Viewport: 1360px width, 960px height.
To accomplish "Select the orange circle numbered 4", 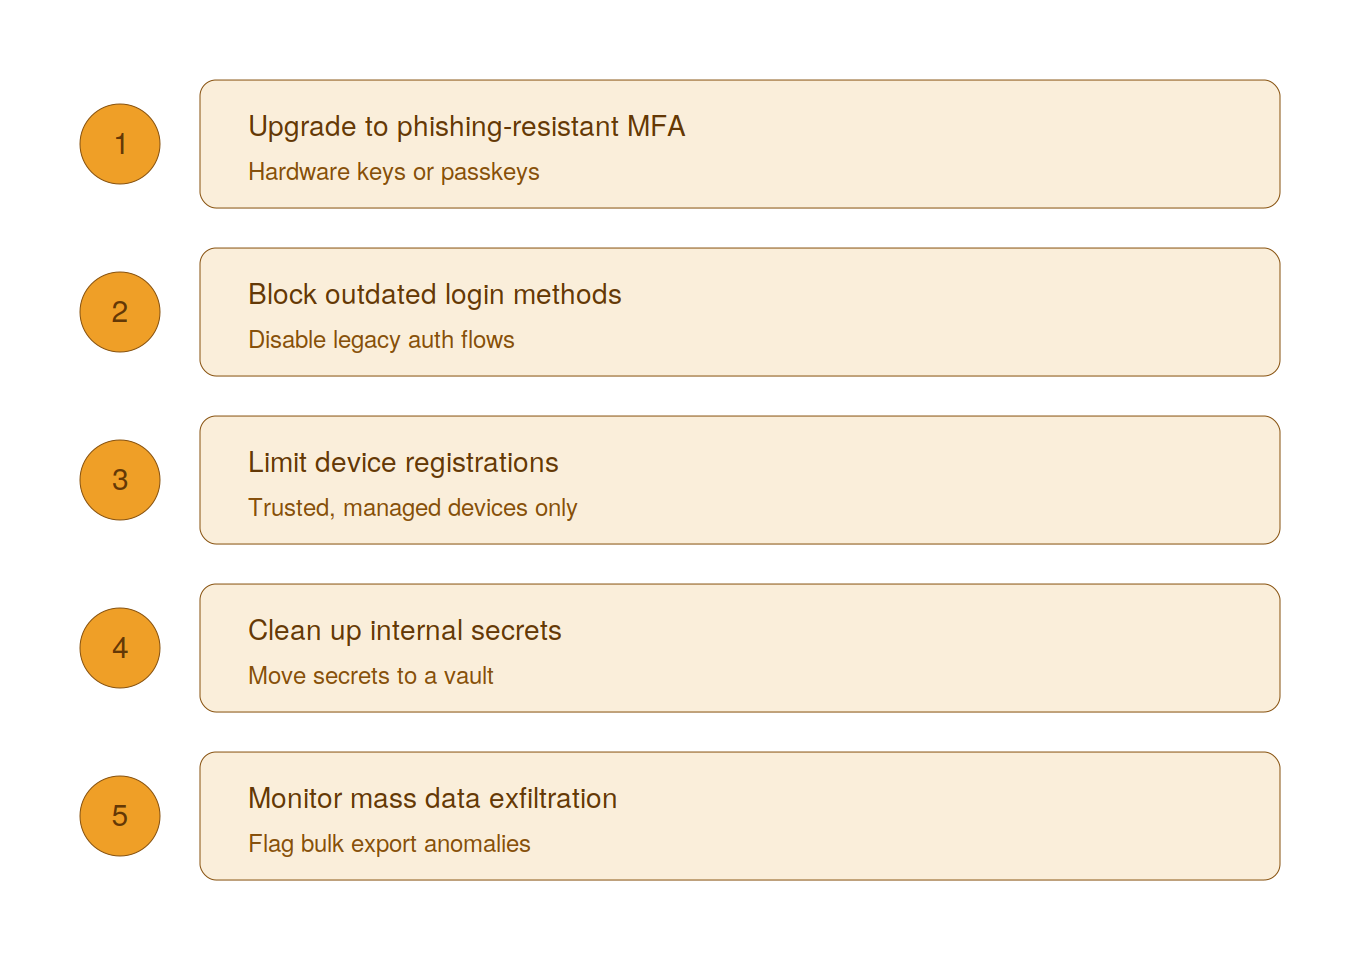I will click(120, 648).
